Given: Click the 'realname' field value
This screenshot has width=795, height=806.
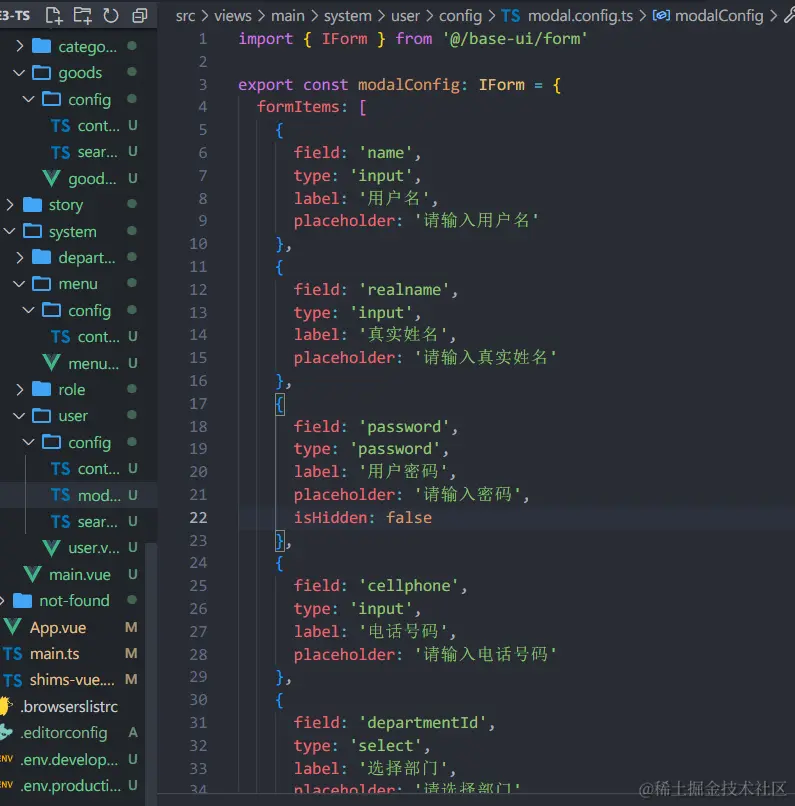Looking at the screenshot, I should tap(404, 289).
